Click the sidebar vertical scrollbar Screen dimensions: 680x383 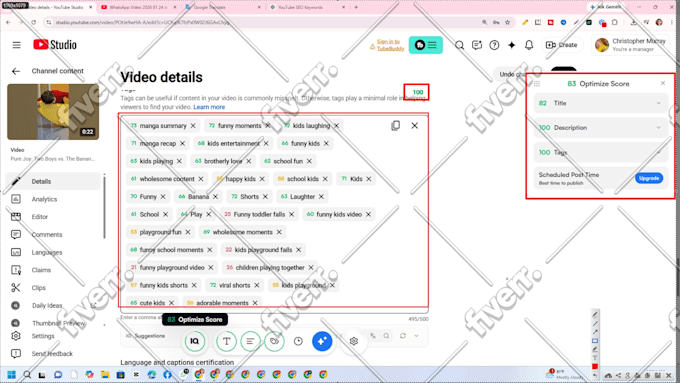(x=104, y=206)
